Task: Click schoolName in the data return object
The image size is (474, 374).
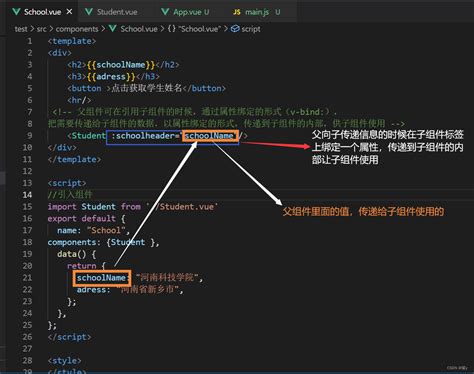Action: point(101,278)
